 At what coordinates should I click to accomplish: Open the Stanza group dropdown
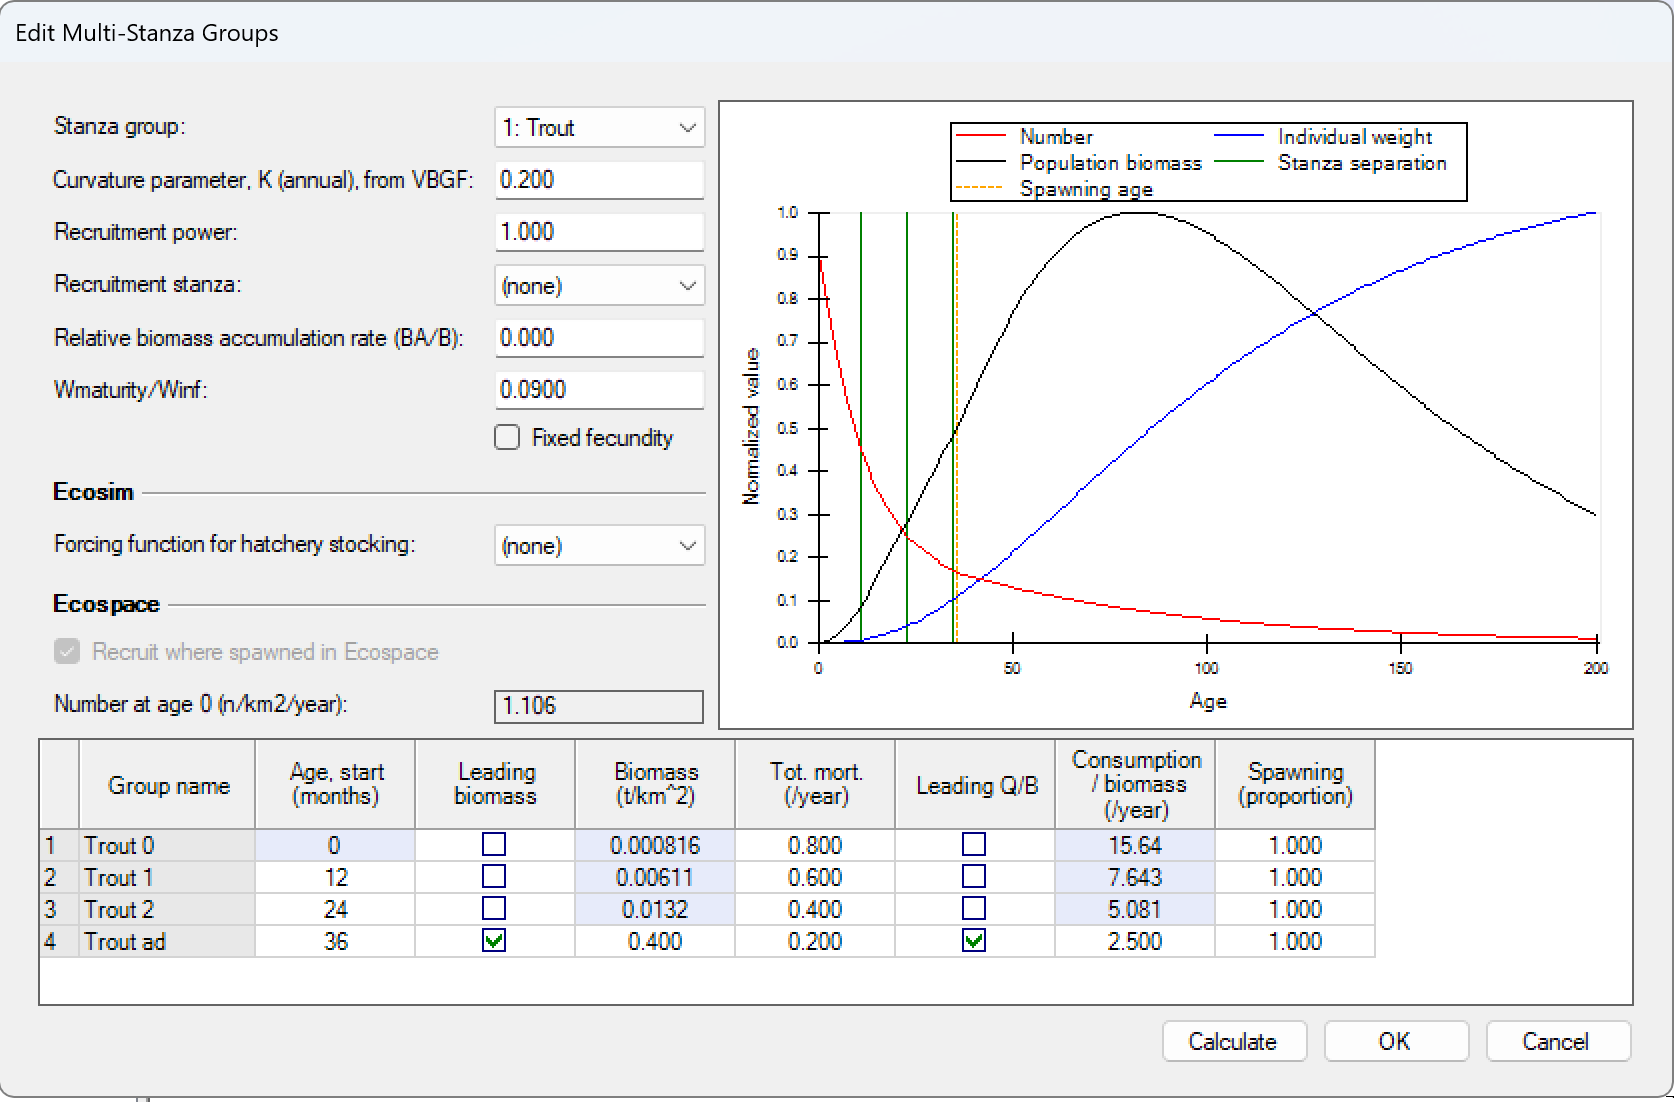pos(598,128)
